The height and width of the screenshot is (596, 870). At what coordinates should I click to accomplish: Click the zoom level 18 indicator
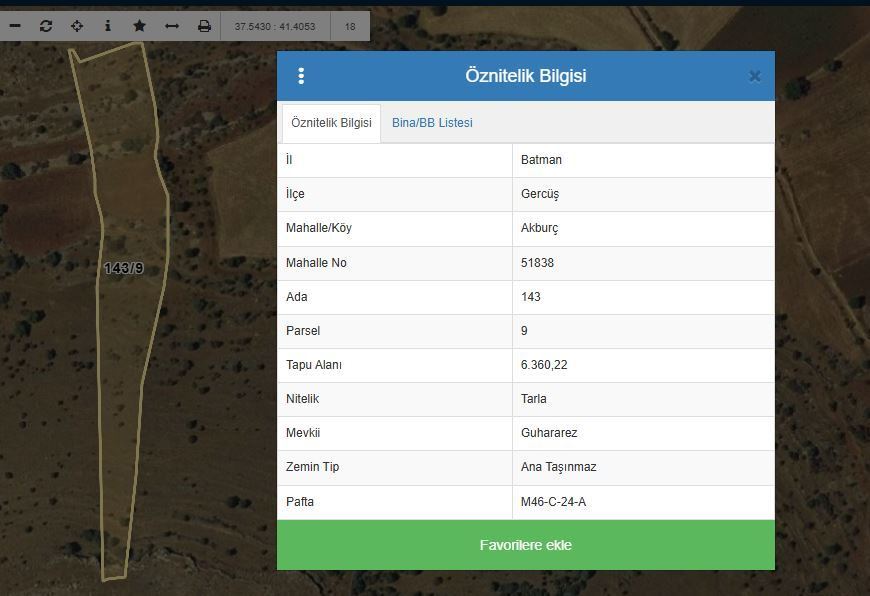(x=350, y=26)
